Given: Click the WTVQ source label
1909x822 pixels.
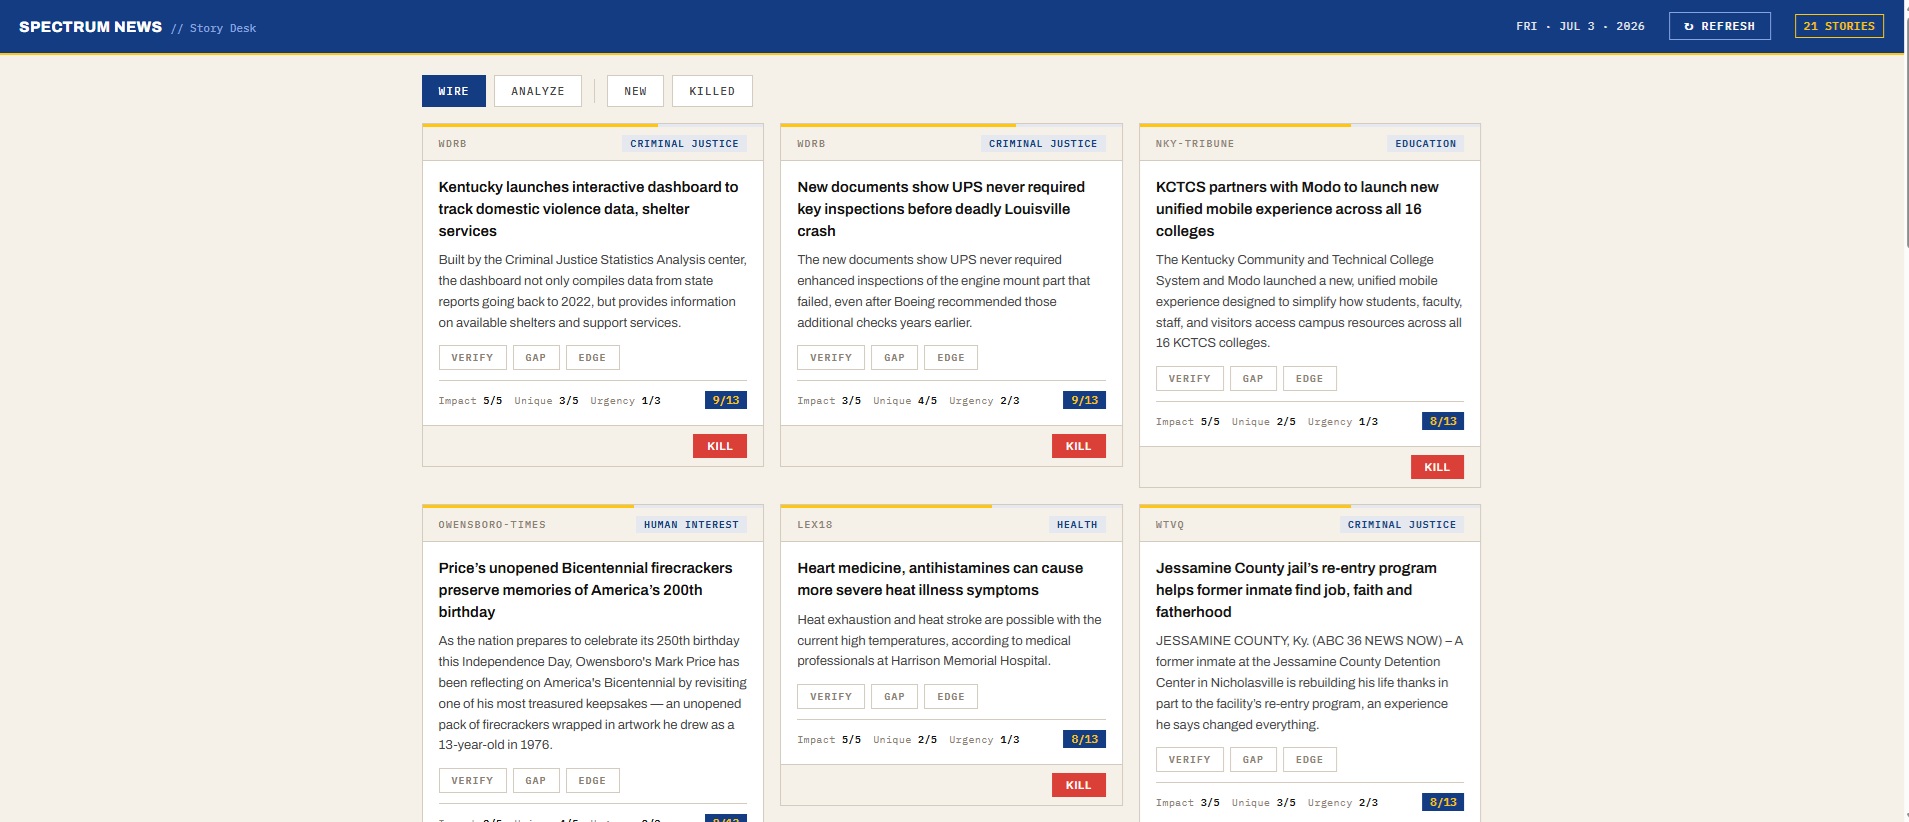Looking at the screenshot, I should coord(1170,525).
